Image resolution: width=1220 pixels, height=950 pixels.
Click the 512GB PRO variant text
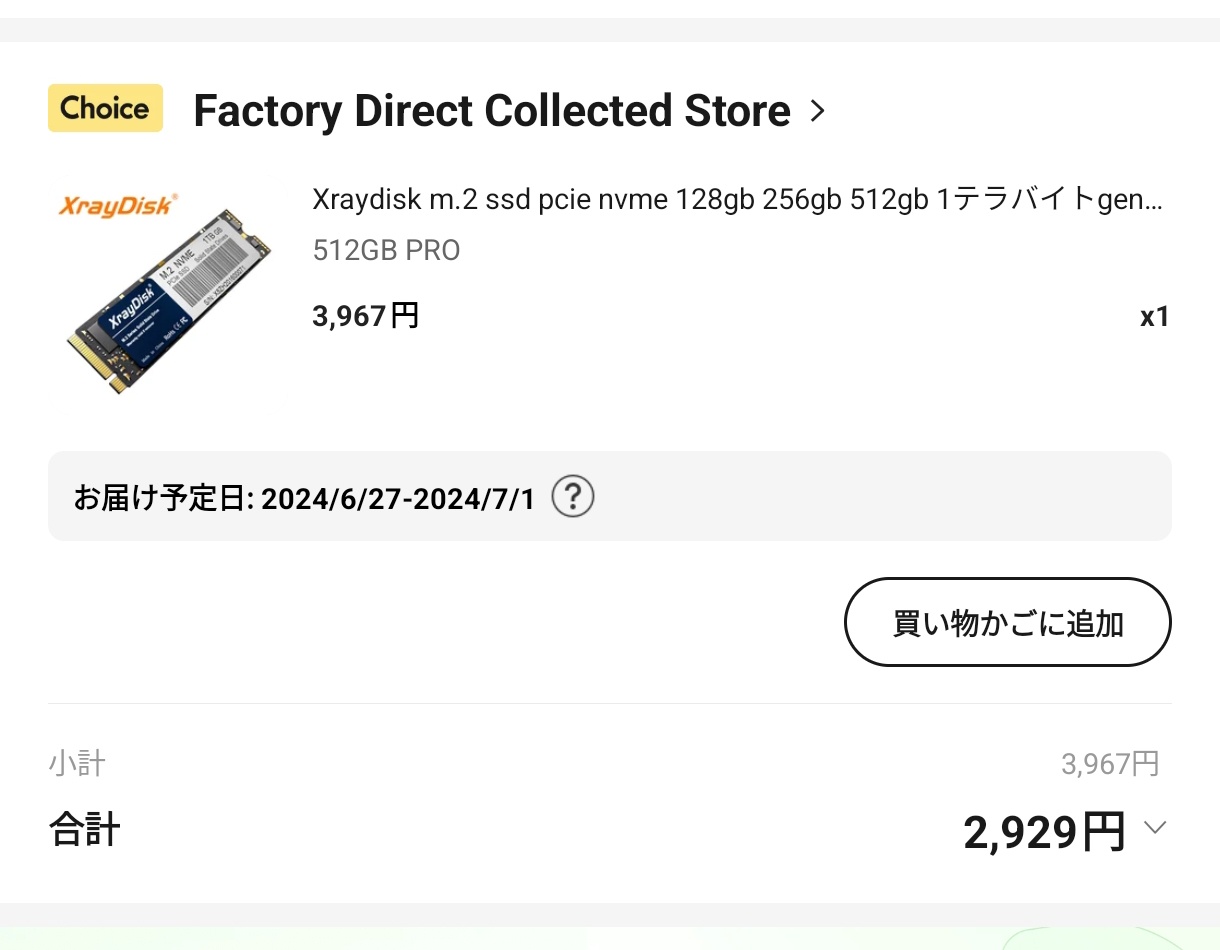click(x=386, y=250)
